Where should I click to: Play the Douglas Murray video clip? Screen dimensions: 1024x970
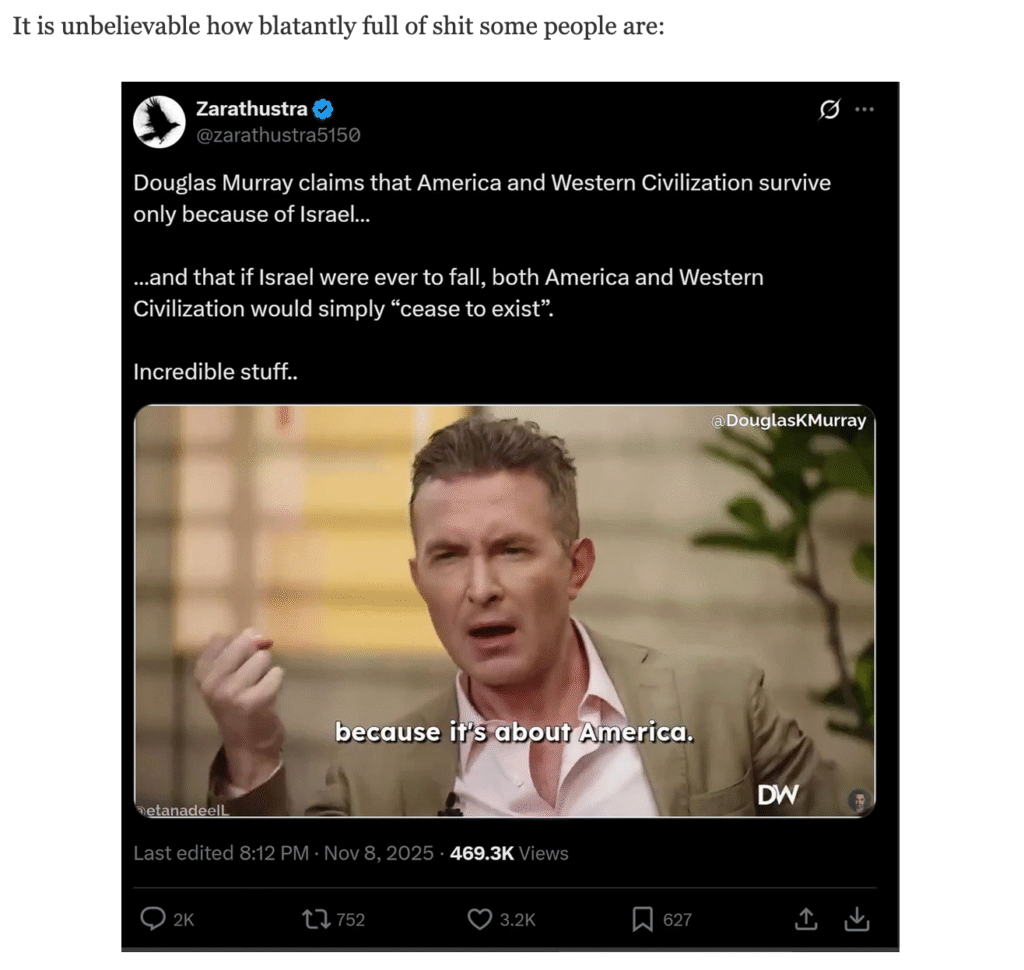point(504,611)
